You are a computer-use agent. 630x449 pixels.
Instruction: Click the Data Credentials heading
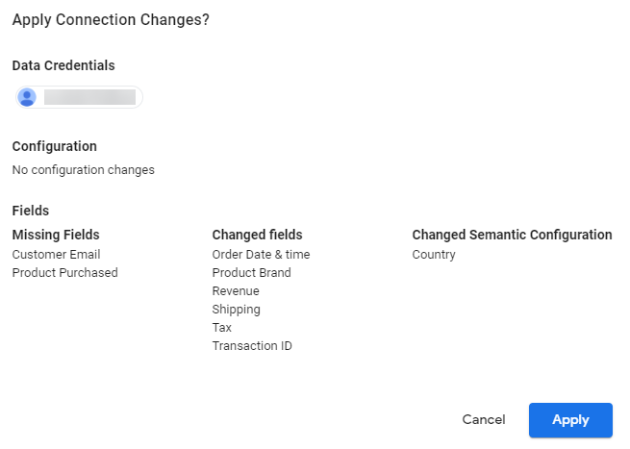(x=63, y=65)
